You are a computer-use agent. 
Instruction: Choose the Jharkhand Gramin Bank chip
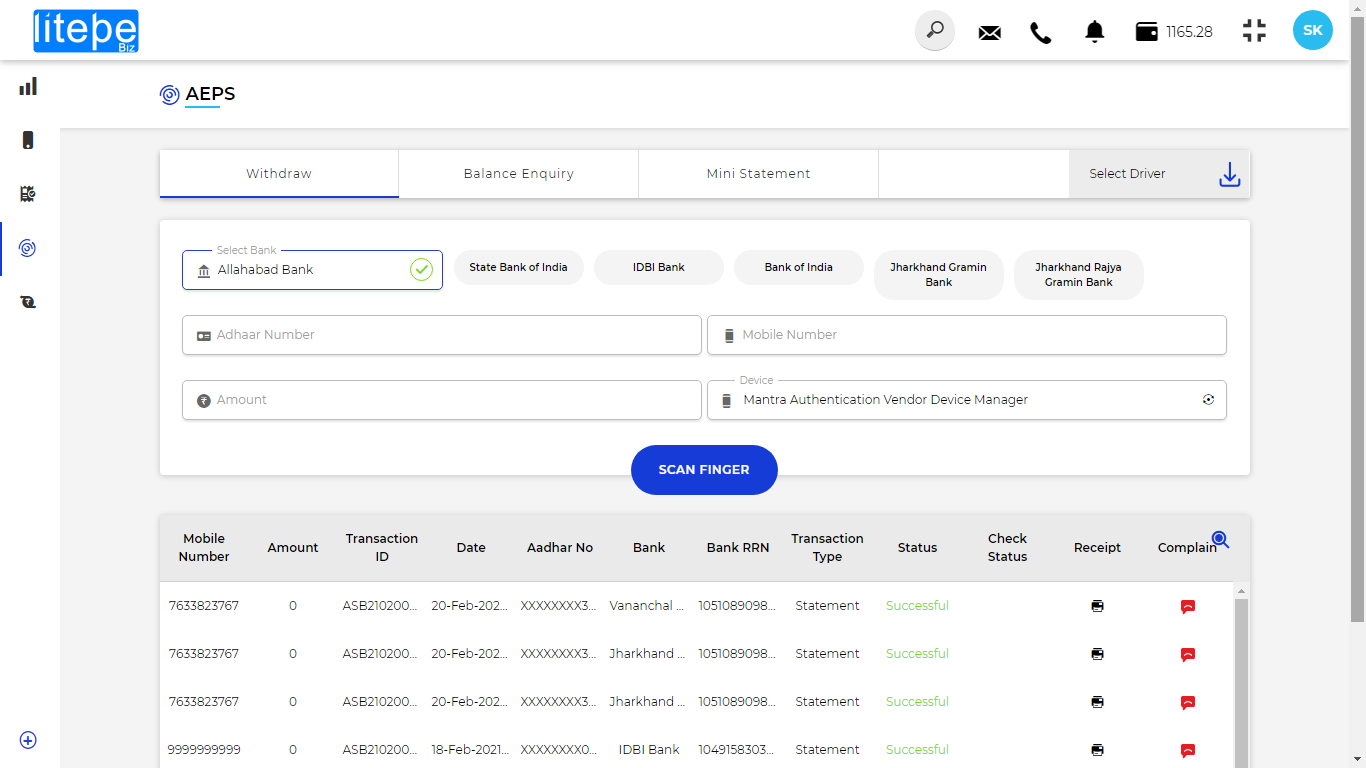[938, 275]
